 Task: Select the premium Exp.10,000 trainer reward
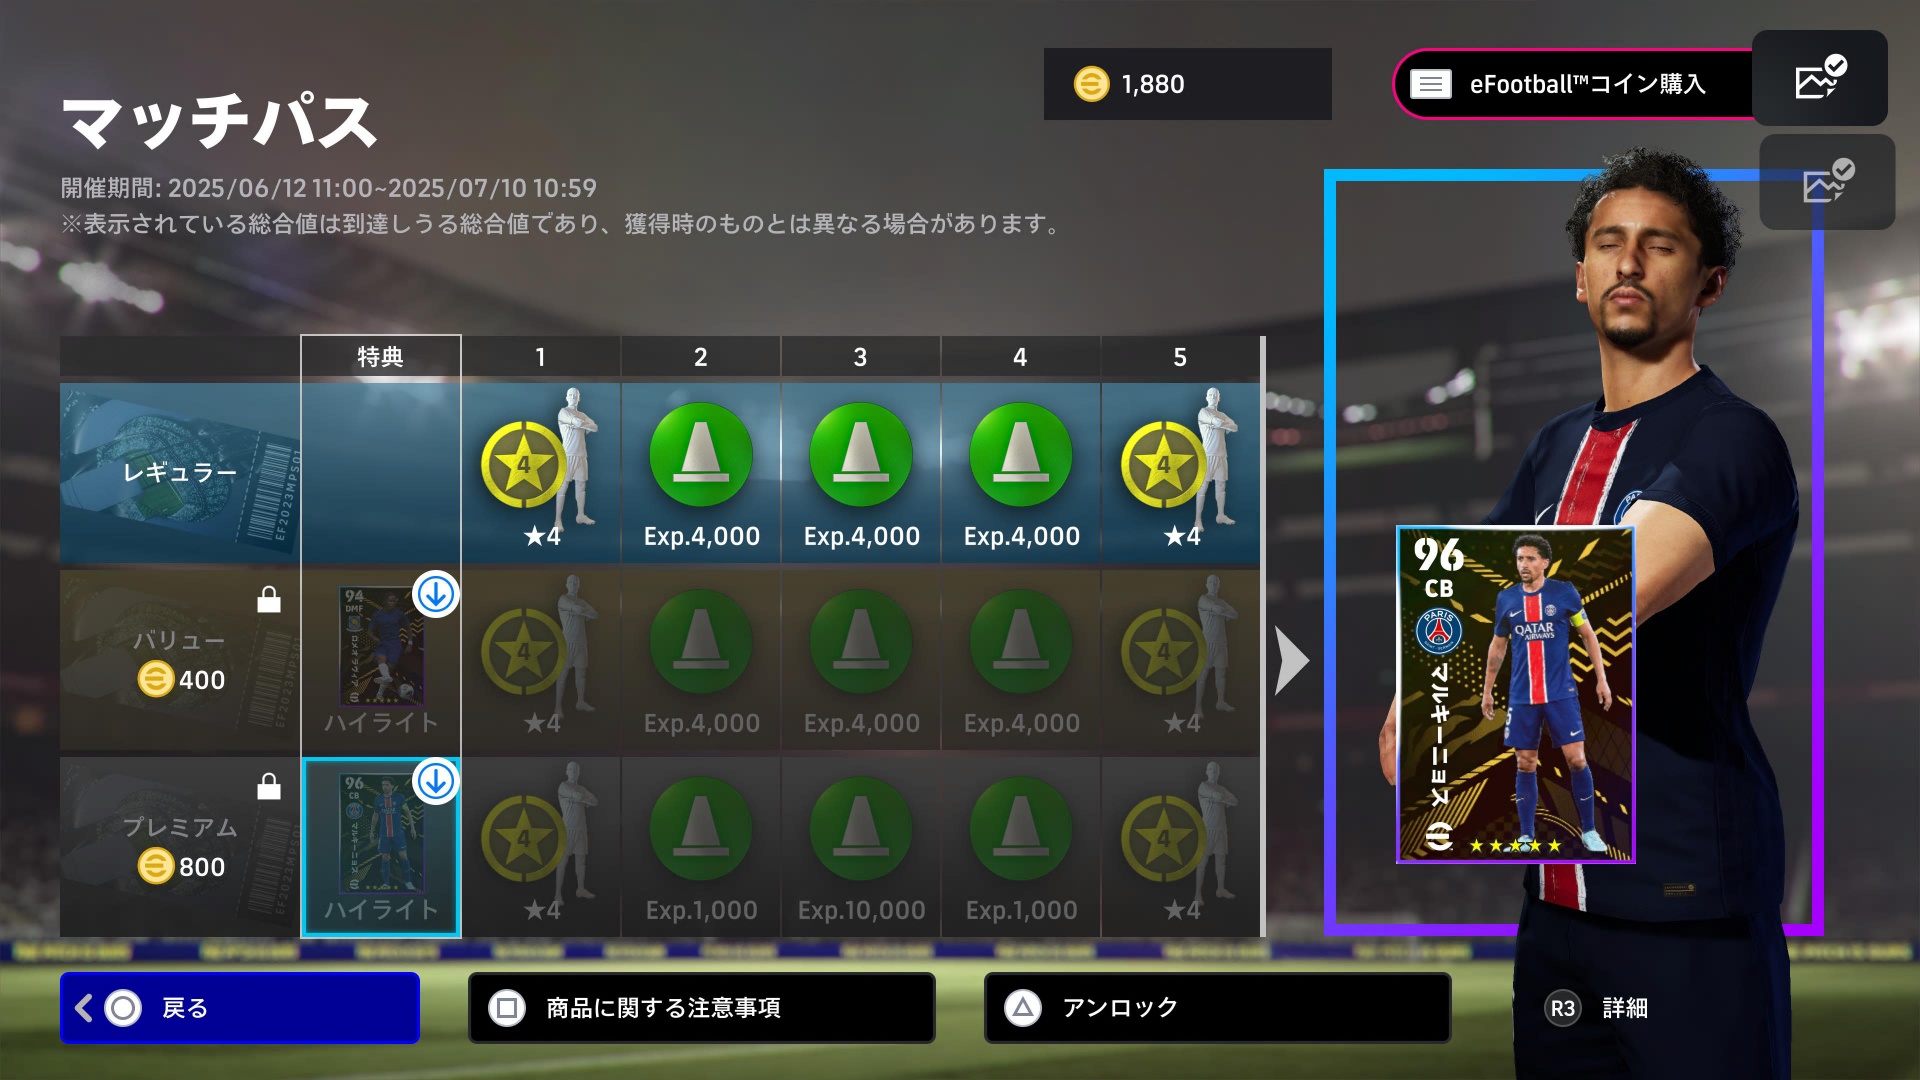[x=861, y=846]
